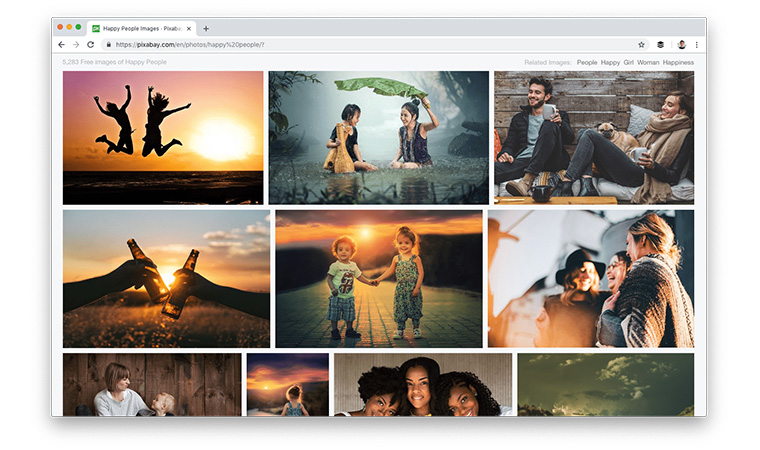Bookmark this page with the star icon

pos(642,45)
